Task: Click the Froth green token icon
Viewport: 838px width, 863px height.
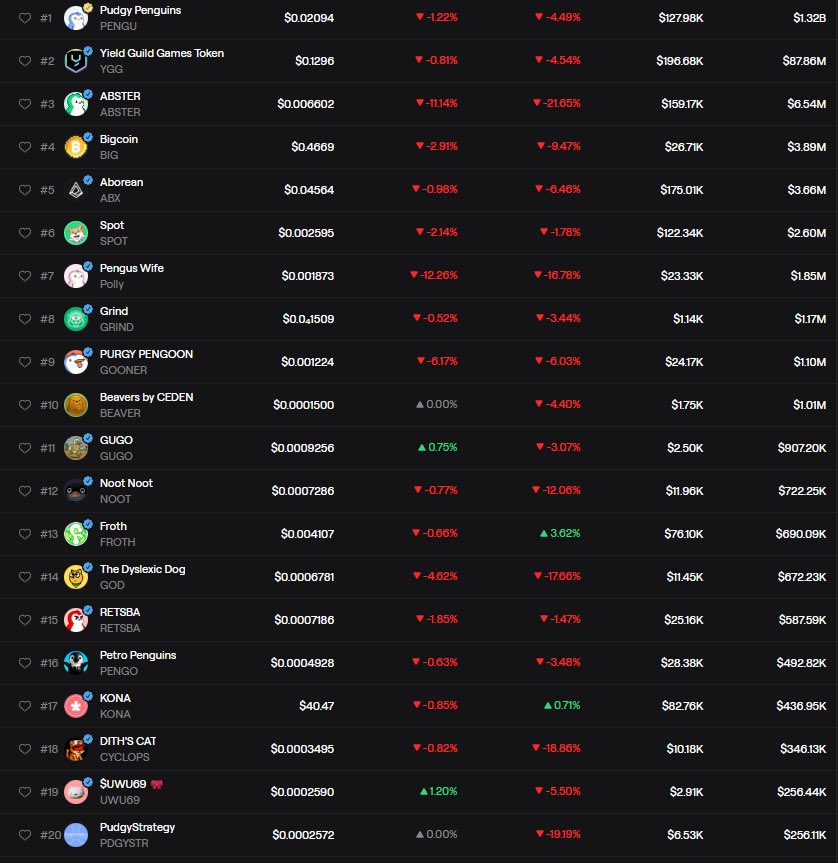Action: point(76,534)
